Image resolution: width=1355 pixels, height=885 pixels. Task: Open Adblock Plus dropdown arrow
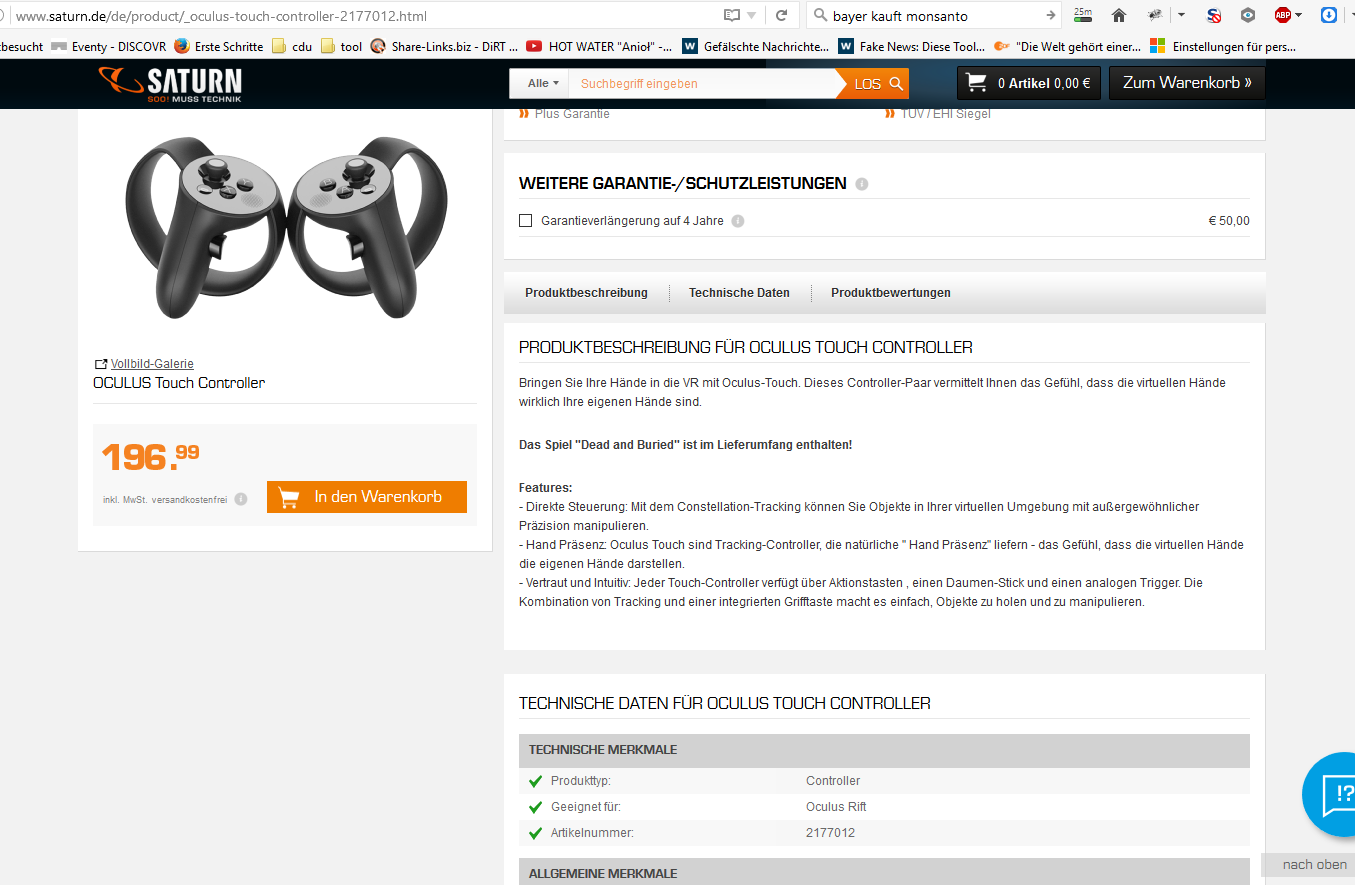(1298, 15)
